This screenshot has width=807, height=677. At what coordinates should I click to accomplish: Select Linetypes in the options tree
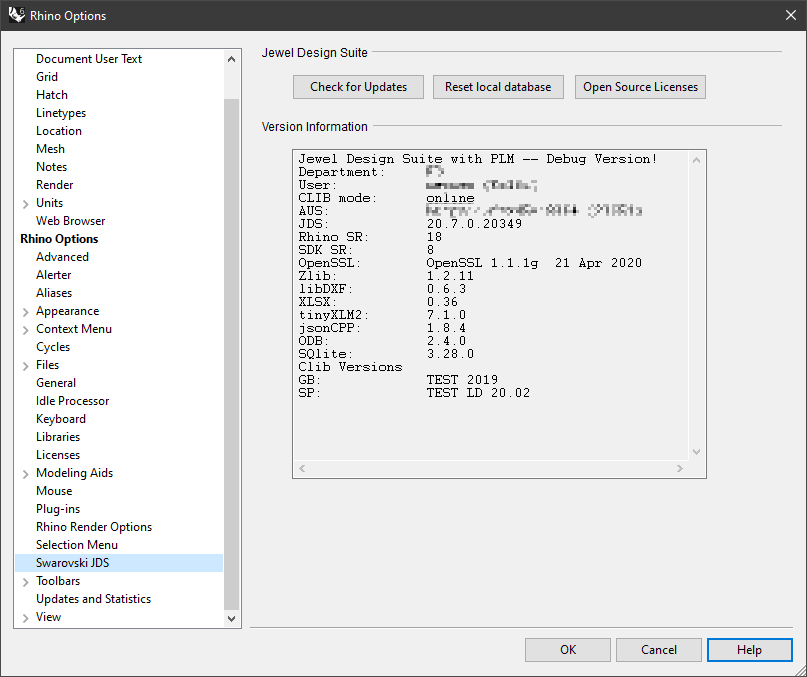(61, 113)
